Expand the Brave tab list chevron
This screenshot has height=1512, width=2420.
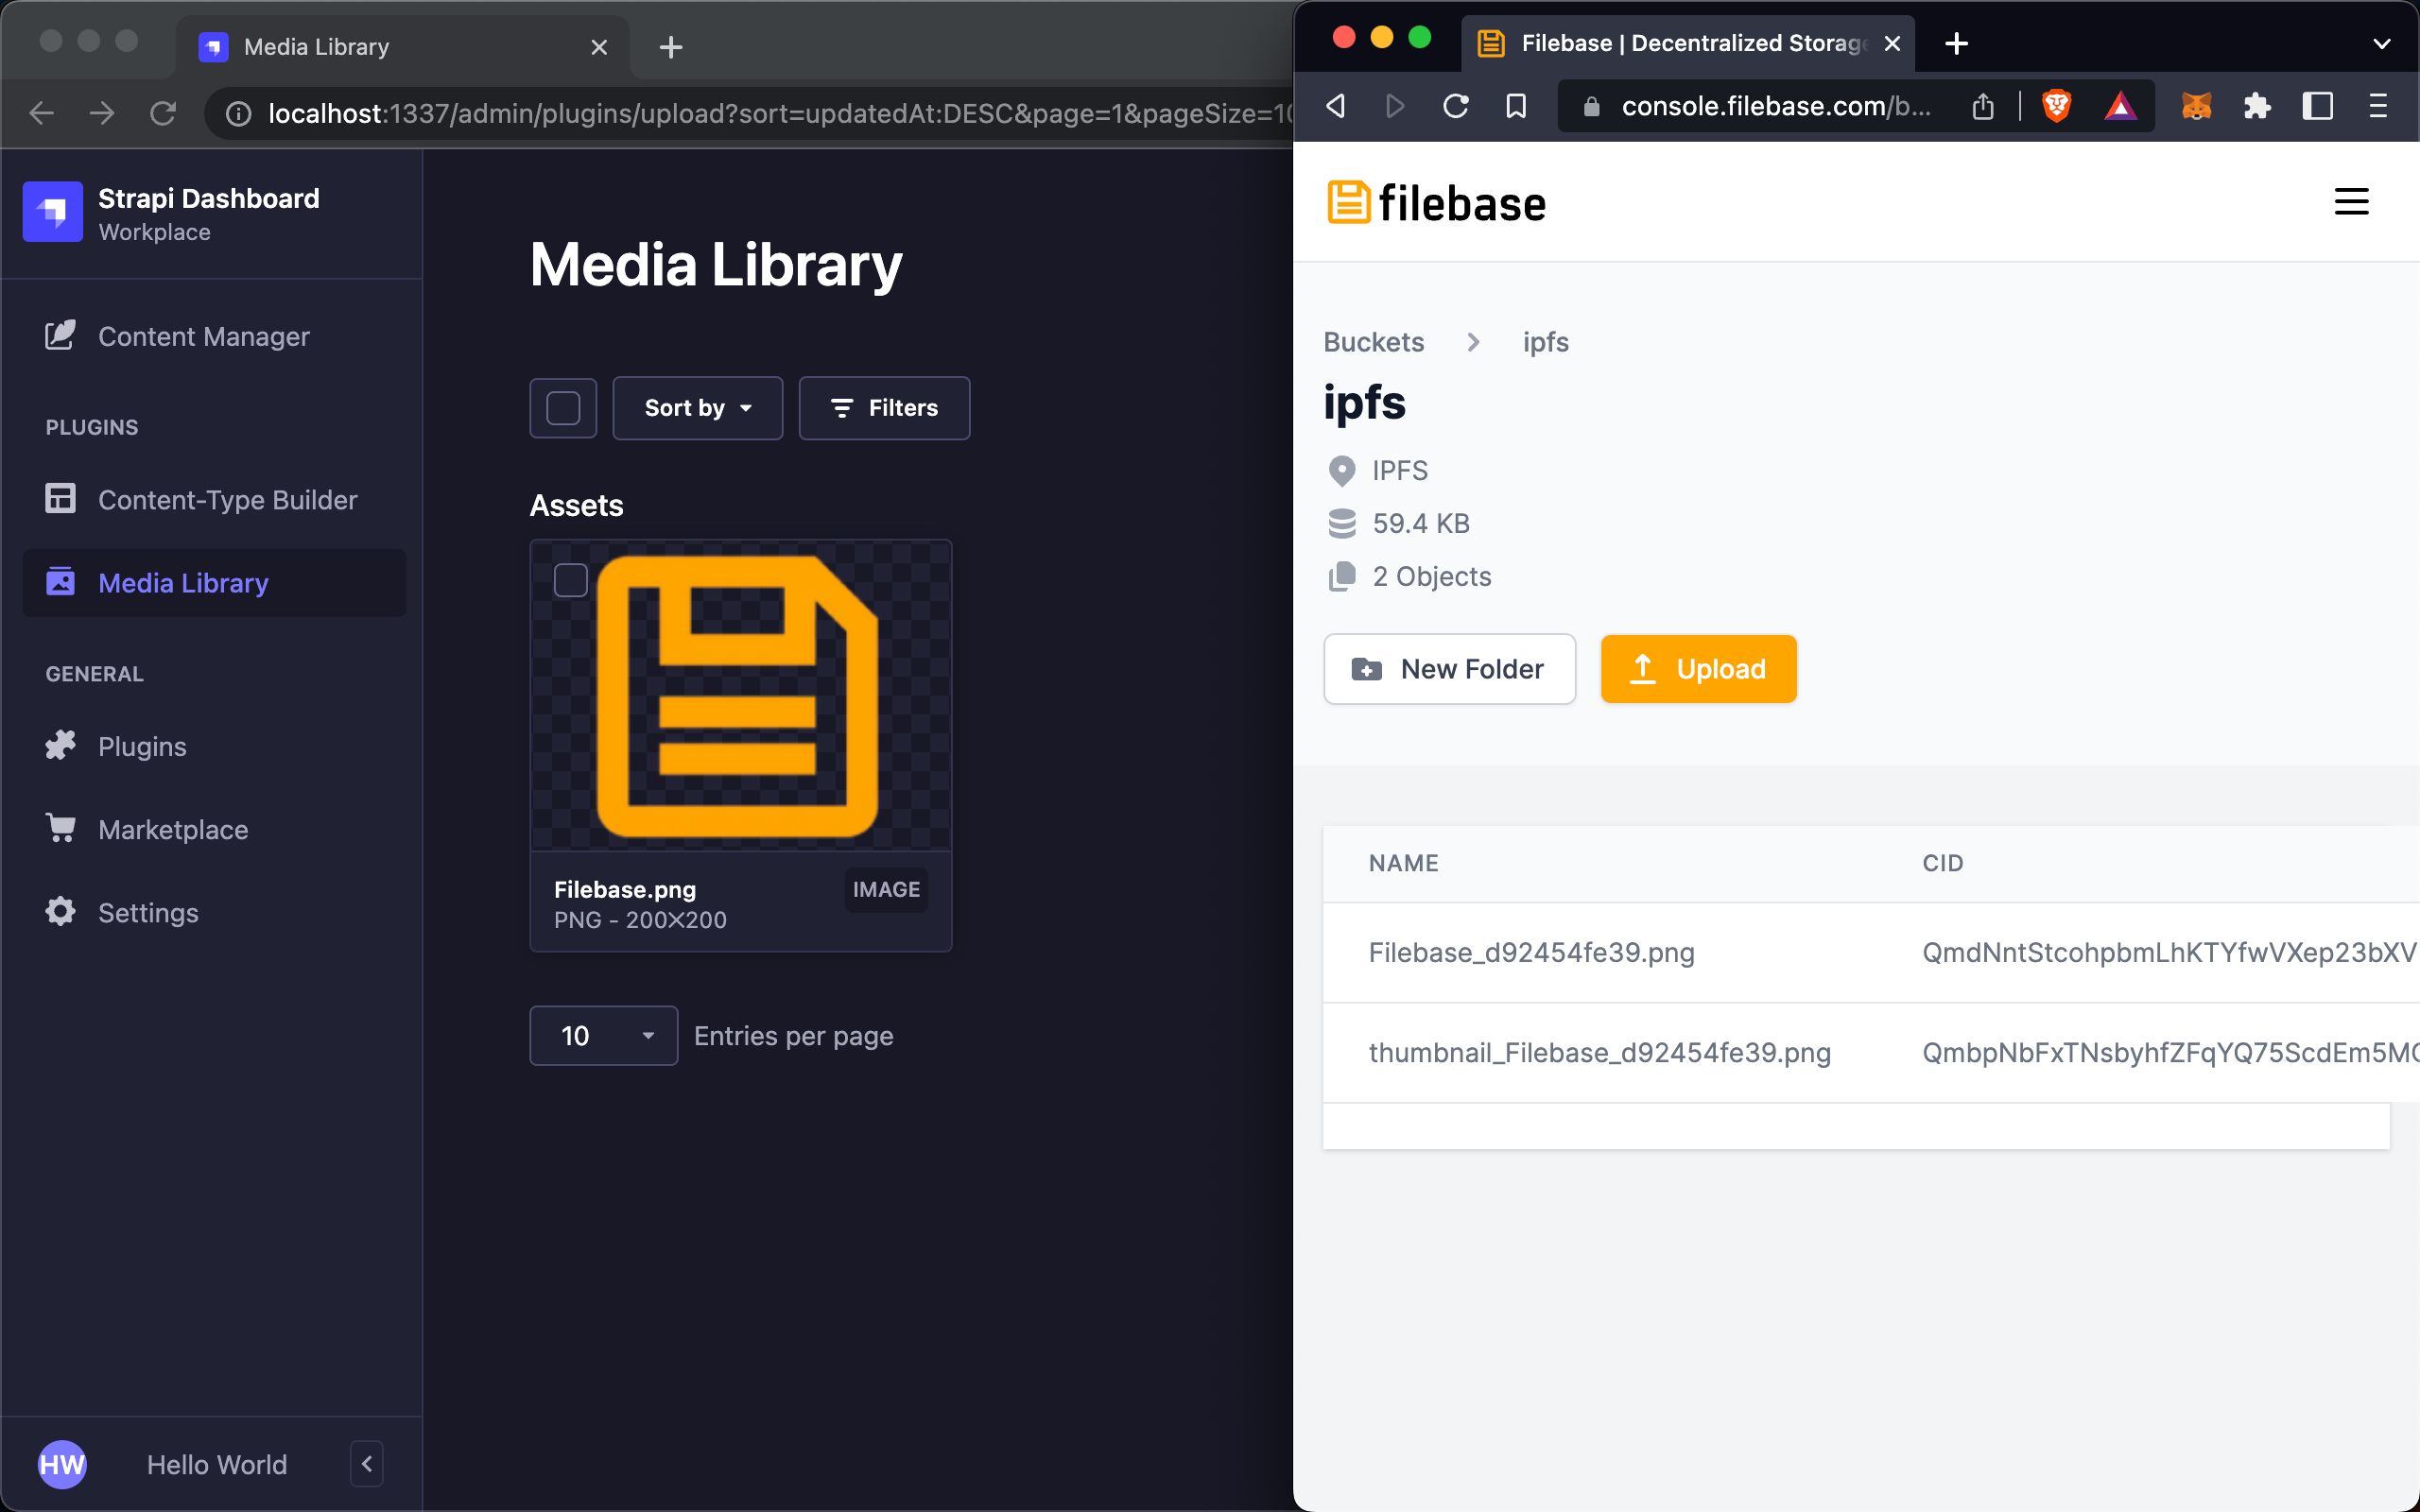[2382, 43]
